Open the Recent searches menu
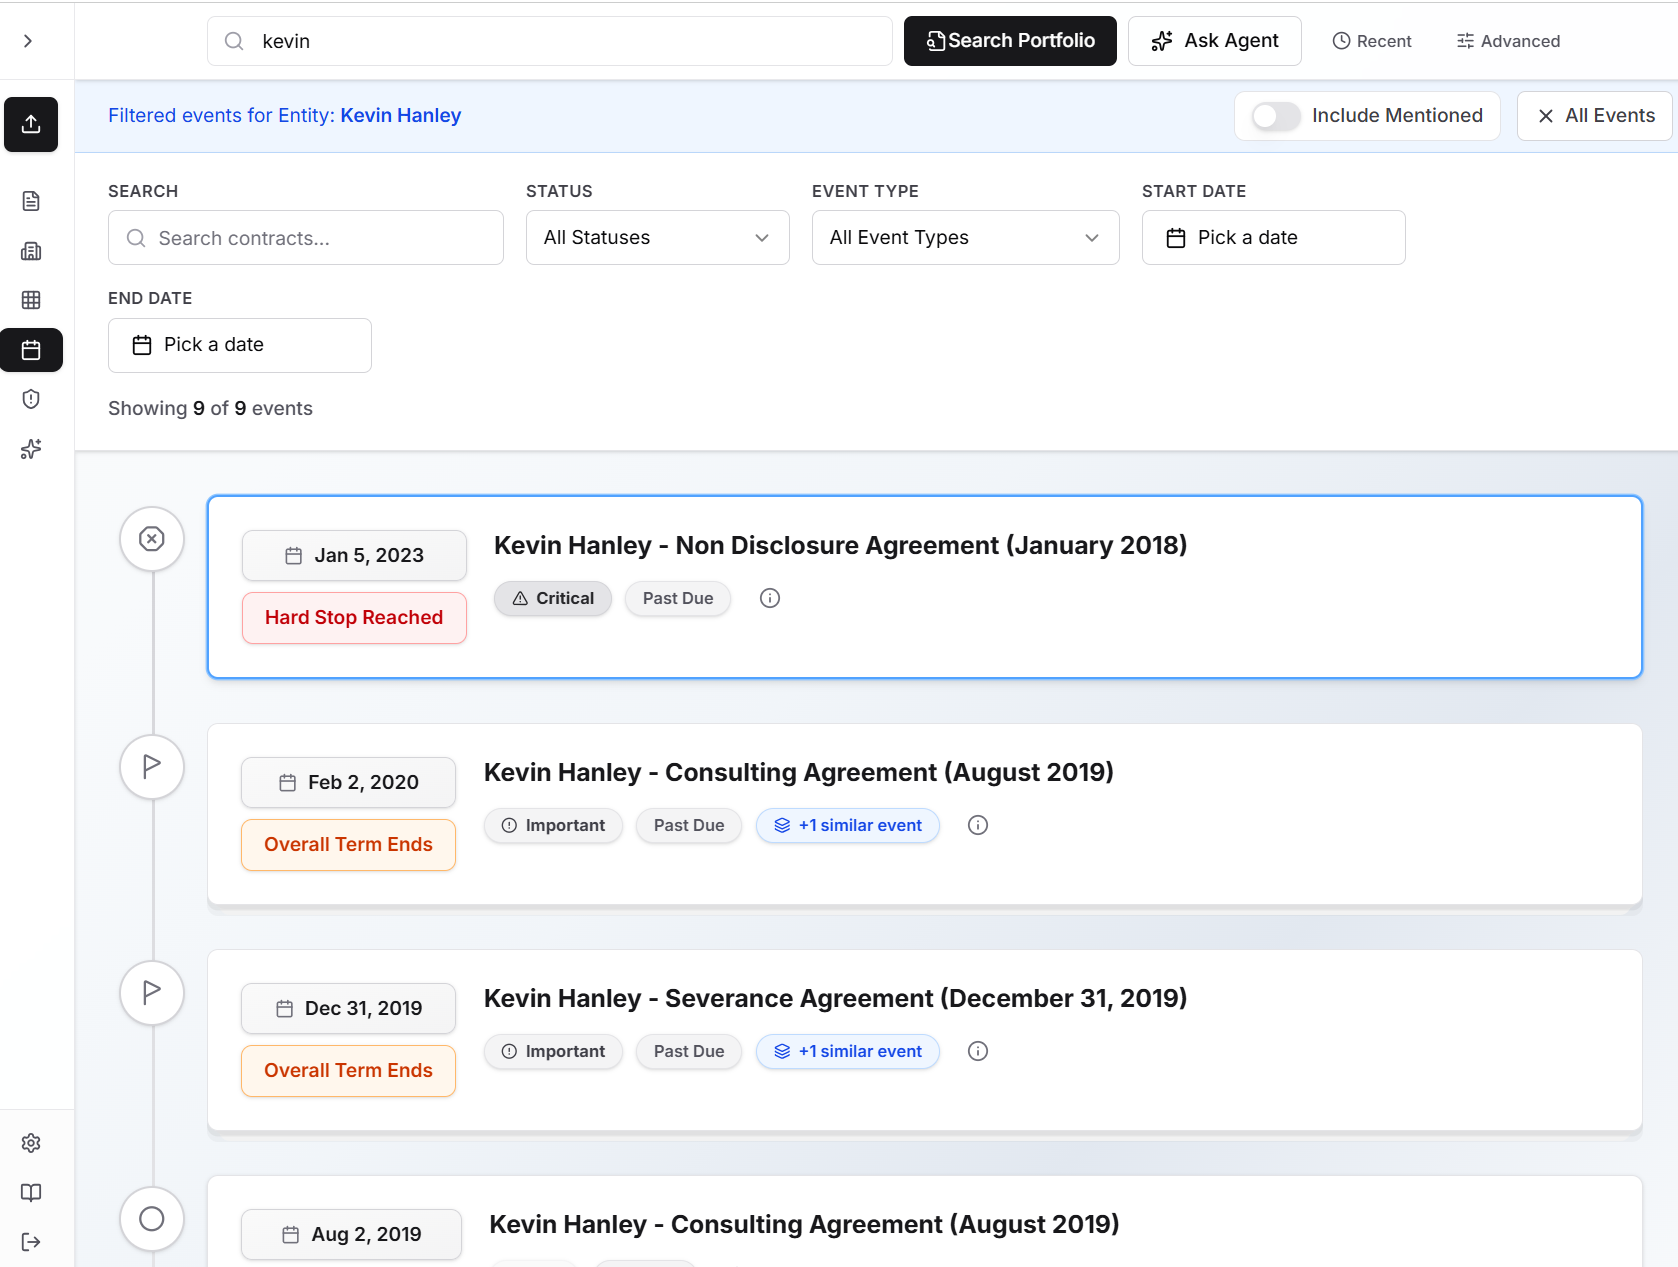The image size is (1678, 1267). (1372, 41)
